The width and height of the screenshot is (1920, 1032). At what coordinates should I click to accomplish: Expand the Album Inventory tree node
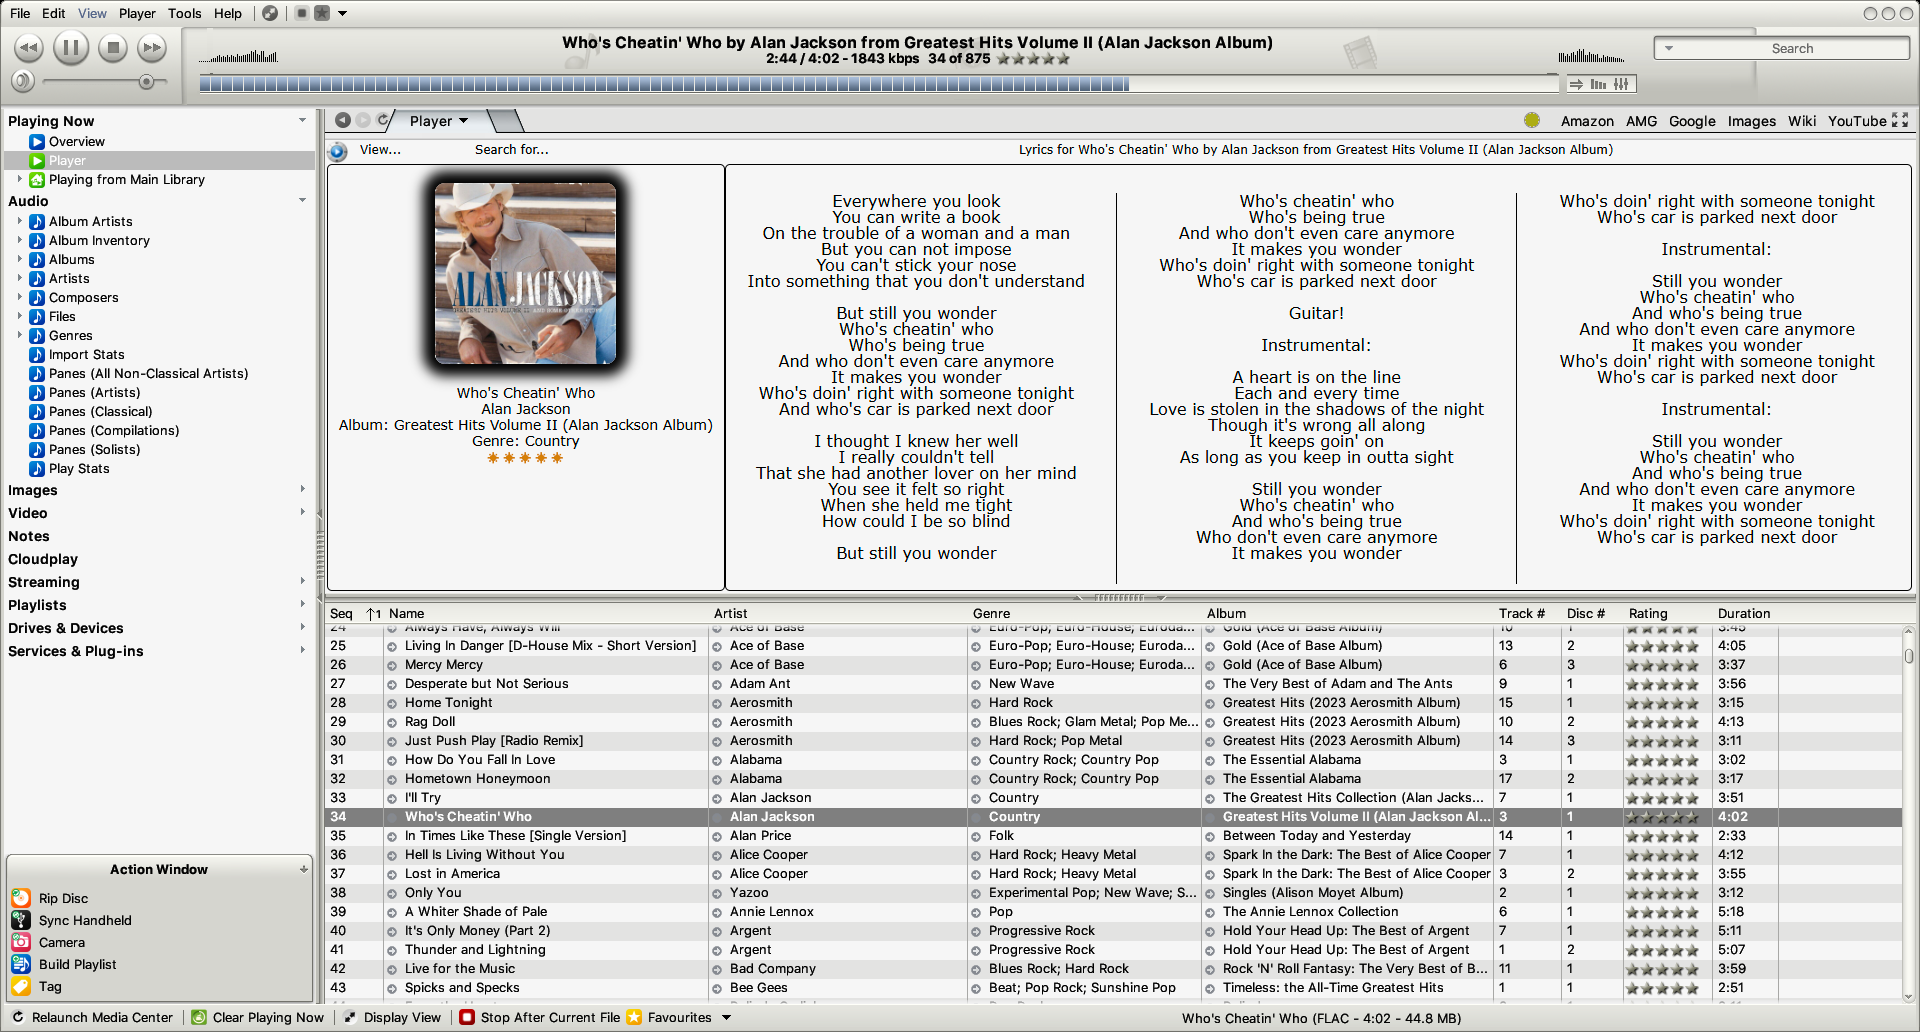click(x=19, y=241)
